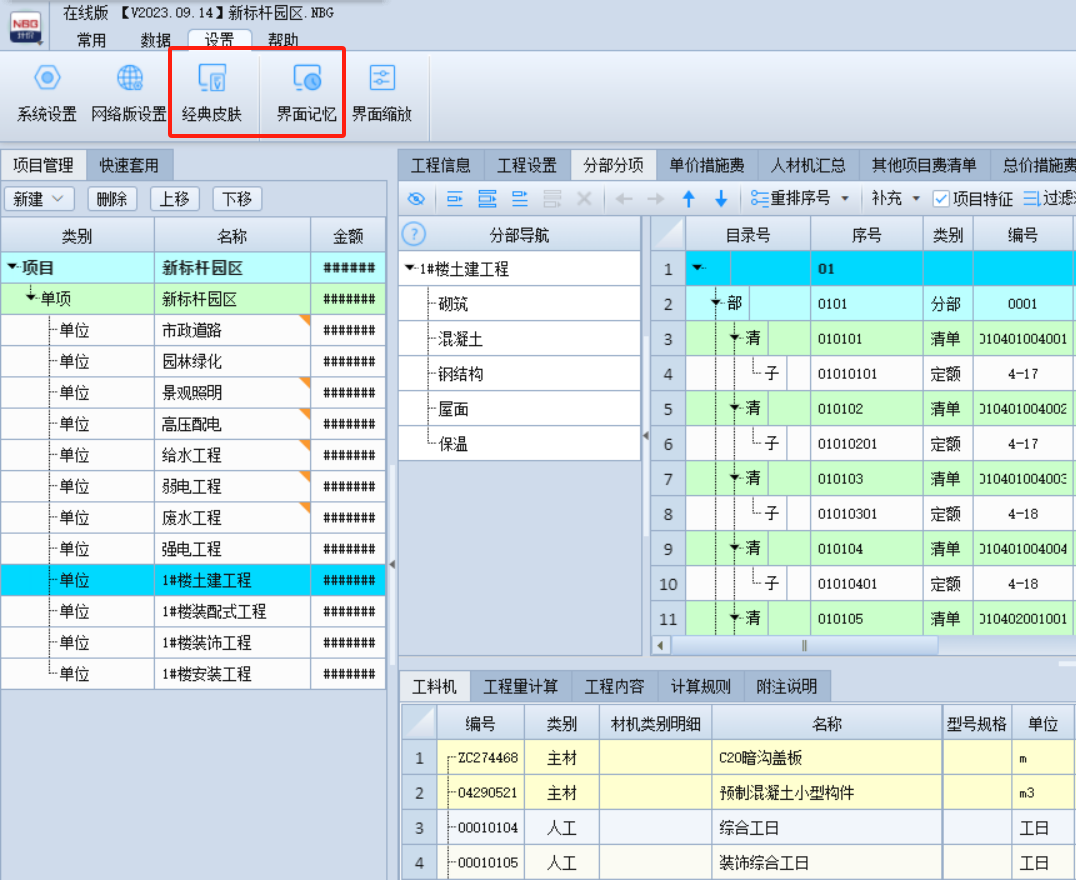This screenshot has width=1076, height=880.
Task: Uncheck the 项目特征 checkbox
Action: coord(940,199)
